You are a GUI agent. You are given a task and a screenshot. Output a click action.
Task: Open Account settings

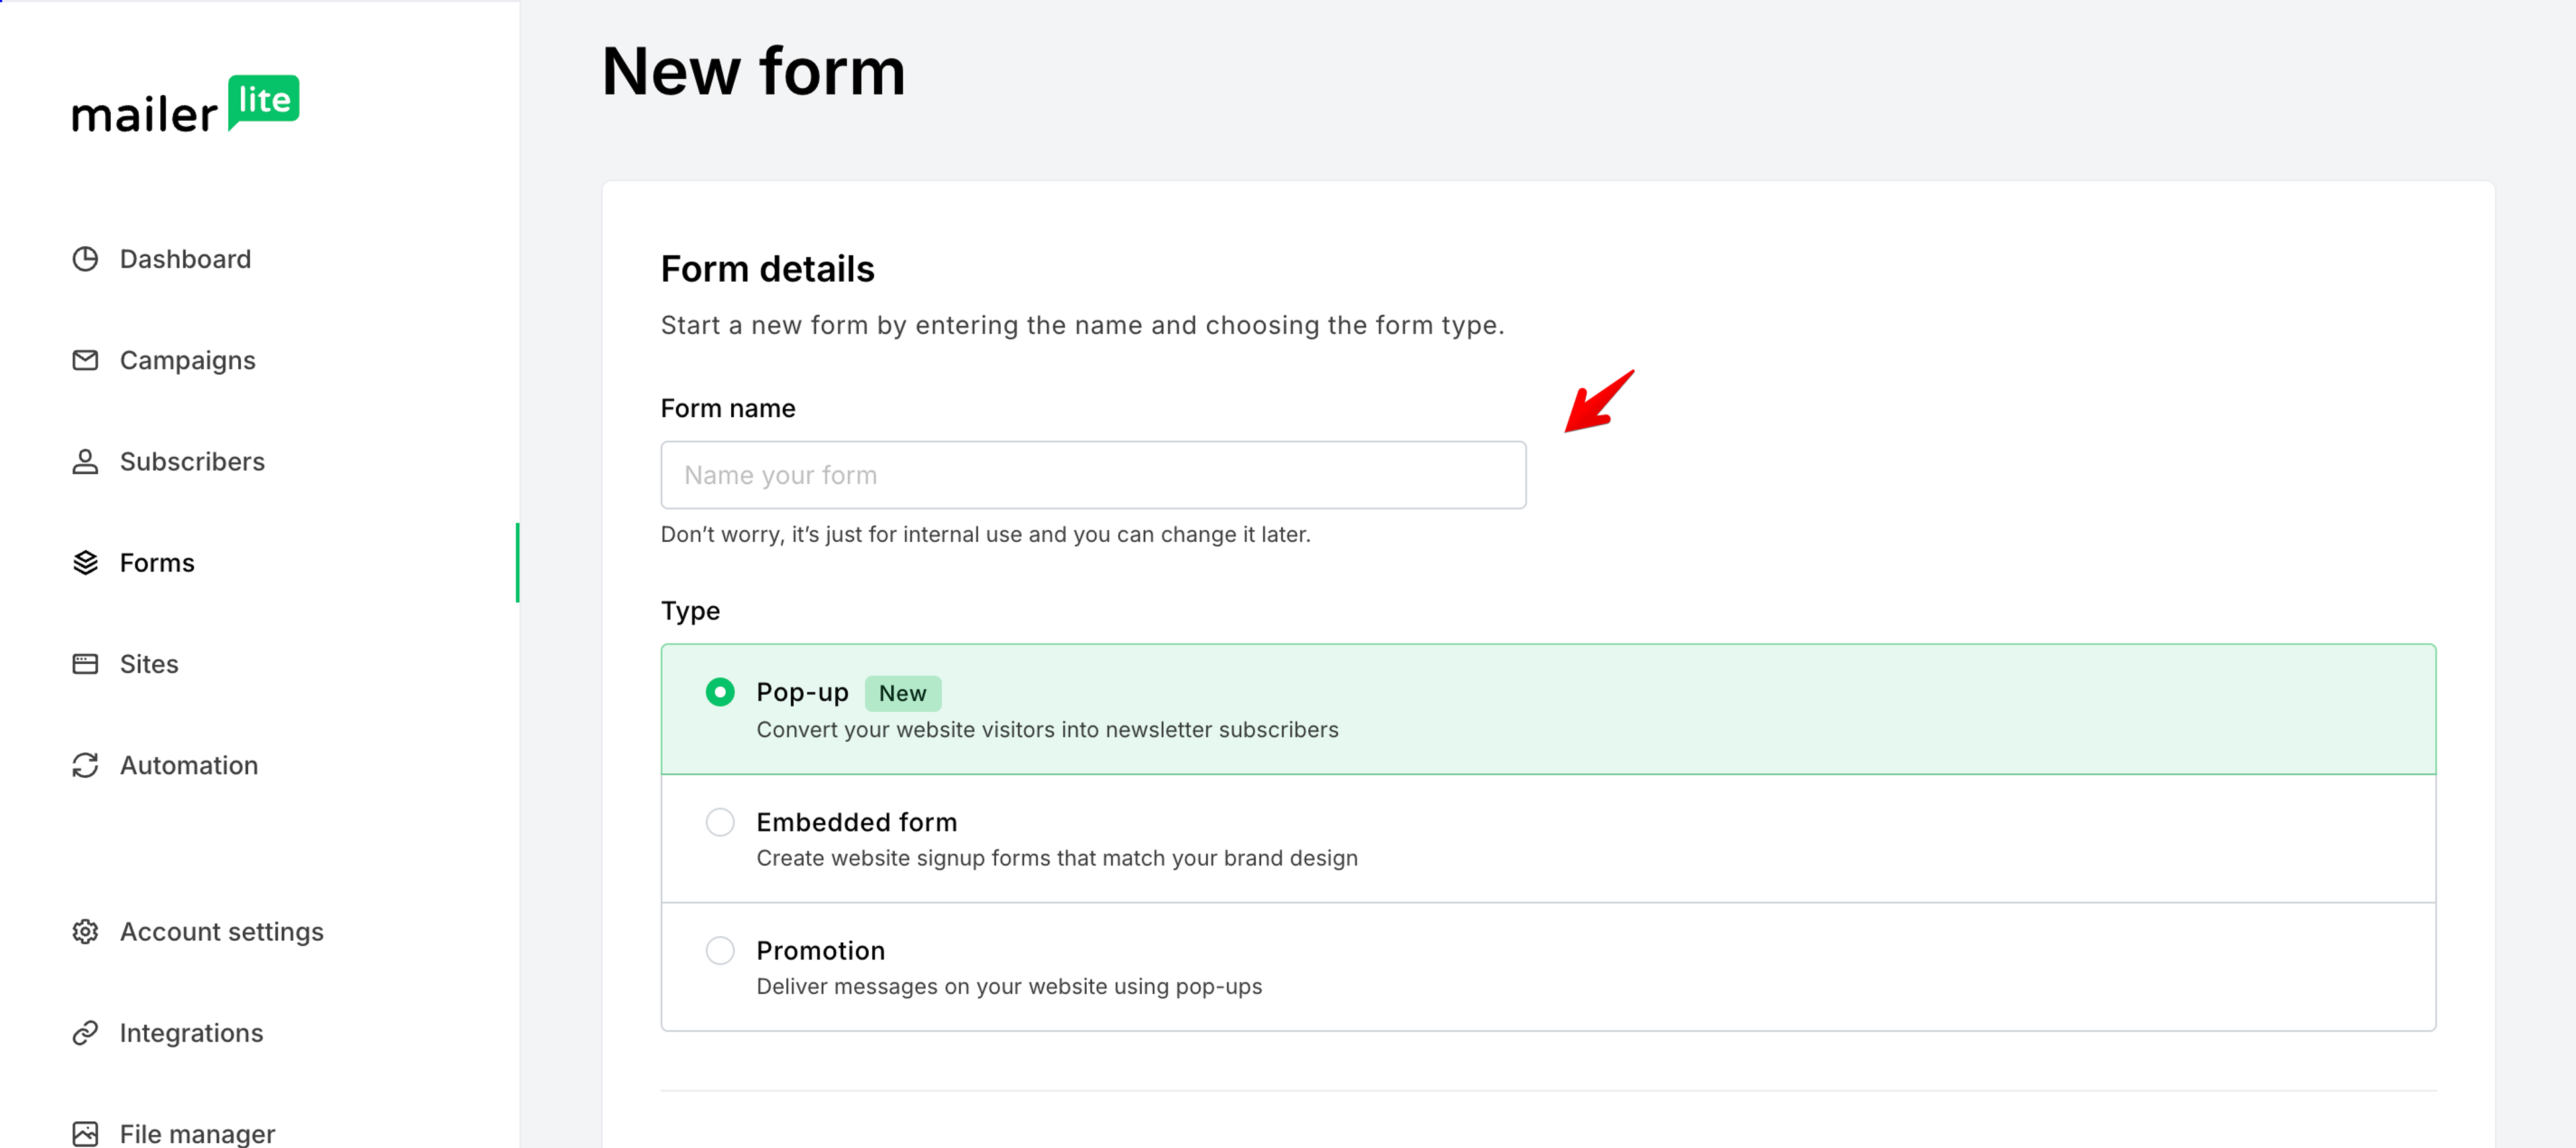[x=221, y=931]
